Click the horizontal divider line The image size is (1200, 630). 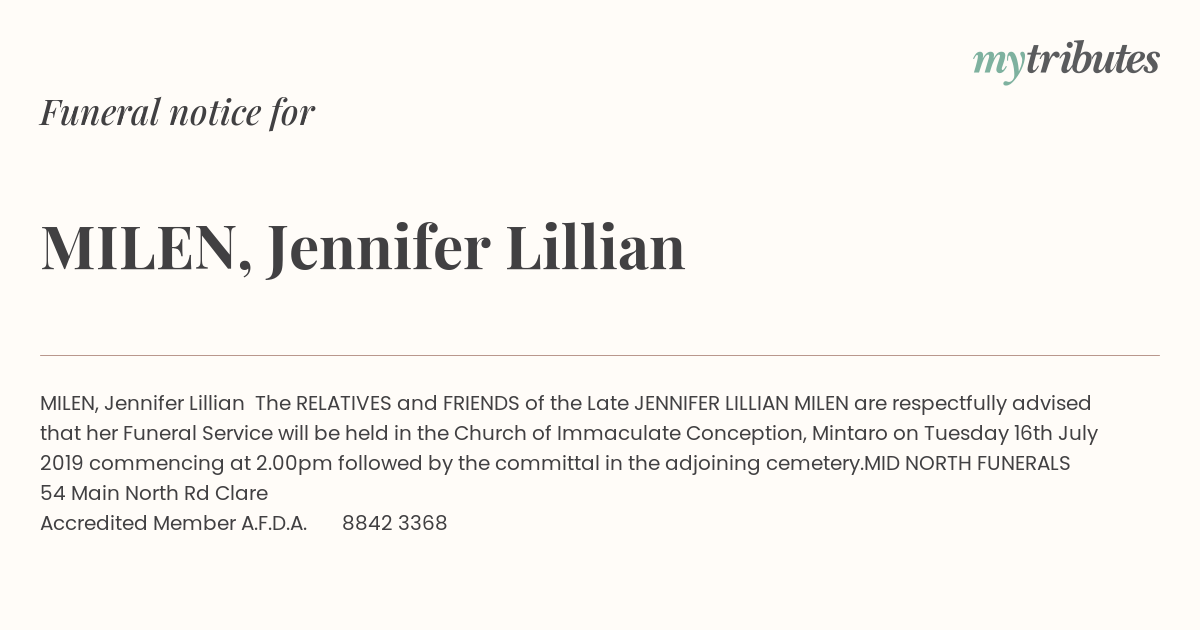click(x=600, y=355)
